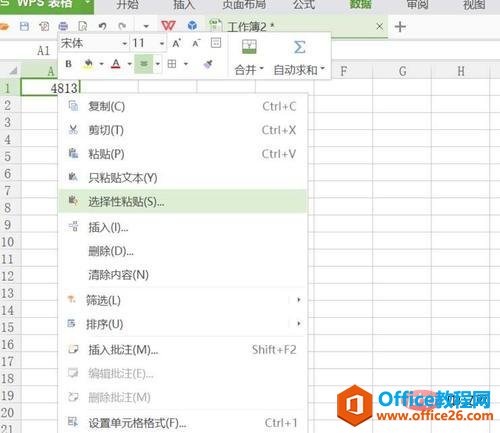Expand the 排序(U) submenu

(182, 324)
